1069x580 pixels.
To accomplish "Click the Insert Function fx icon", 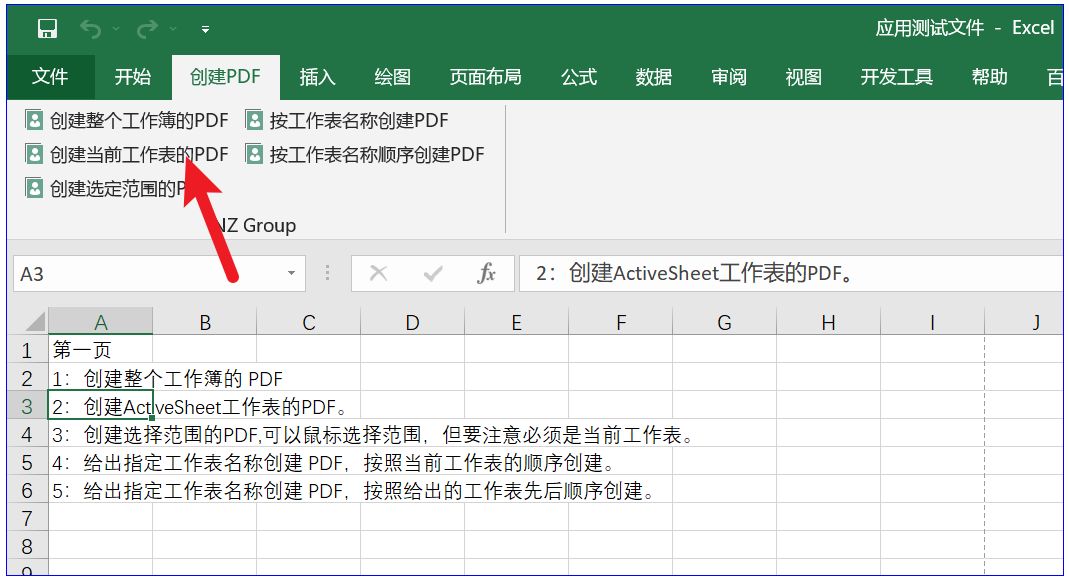I will (486, 274).
